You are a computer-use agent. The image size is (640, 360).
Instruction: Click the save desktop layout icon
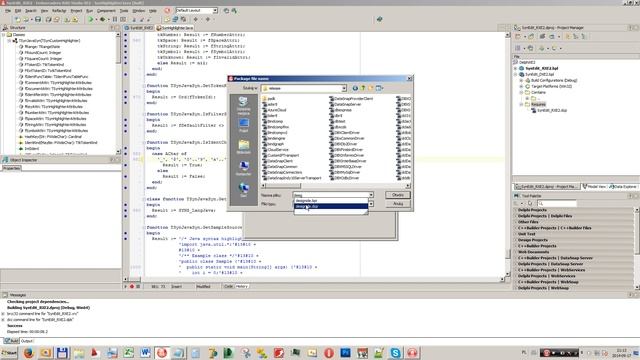point(226,11)
